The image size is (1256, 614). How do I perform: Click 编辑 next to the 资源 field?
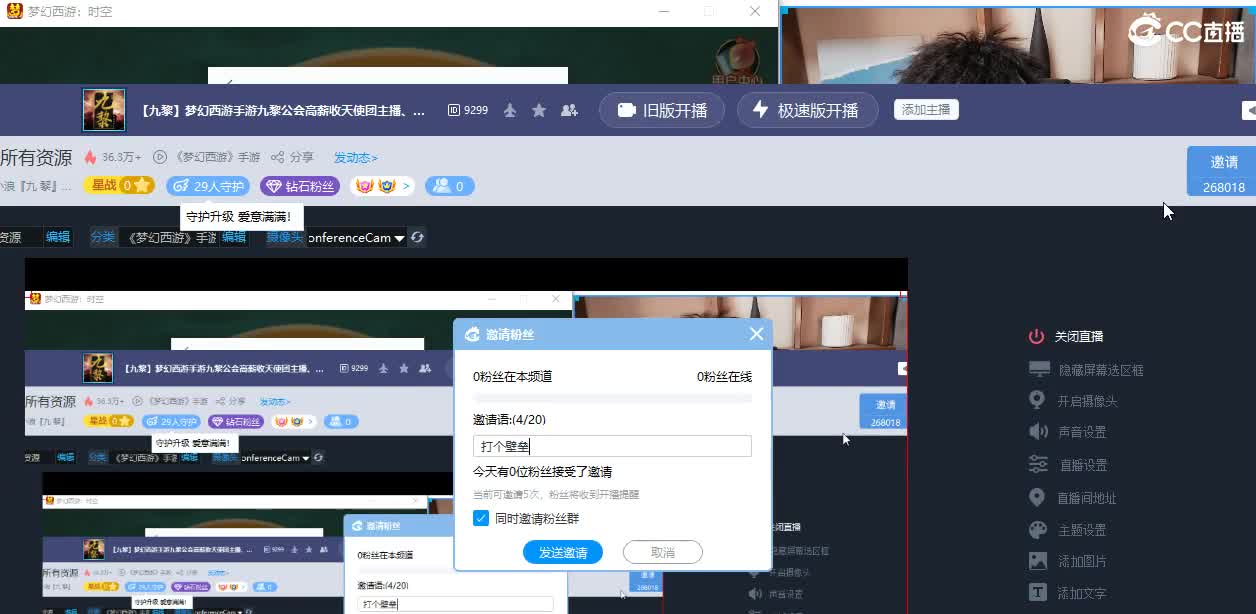pyautogui.click(x=58, y=237)
